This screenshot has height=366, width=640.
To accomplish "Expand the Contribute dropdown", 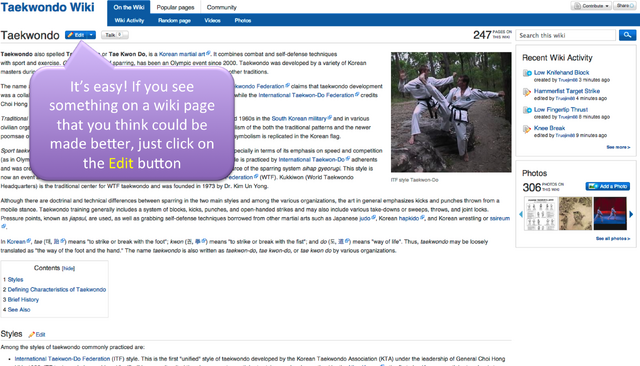I will (591, 6).
